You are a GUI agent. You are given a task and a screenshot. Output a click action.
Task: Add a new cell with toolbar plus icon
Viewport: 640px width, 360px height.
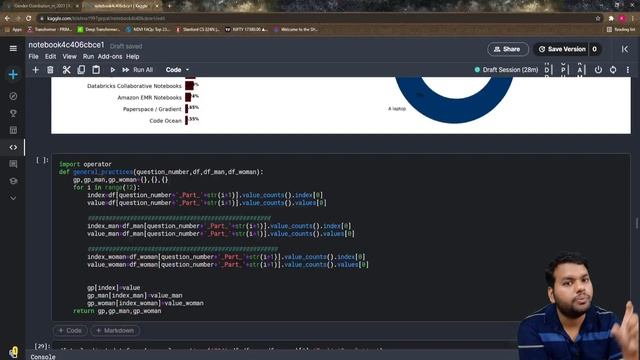(x=36, y=70)
